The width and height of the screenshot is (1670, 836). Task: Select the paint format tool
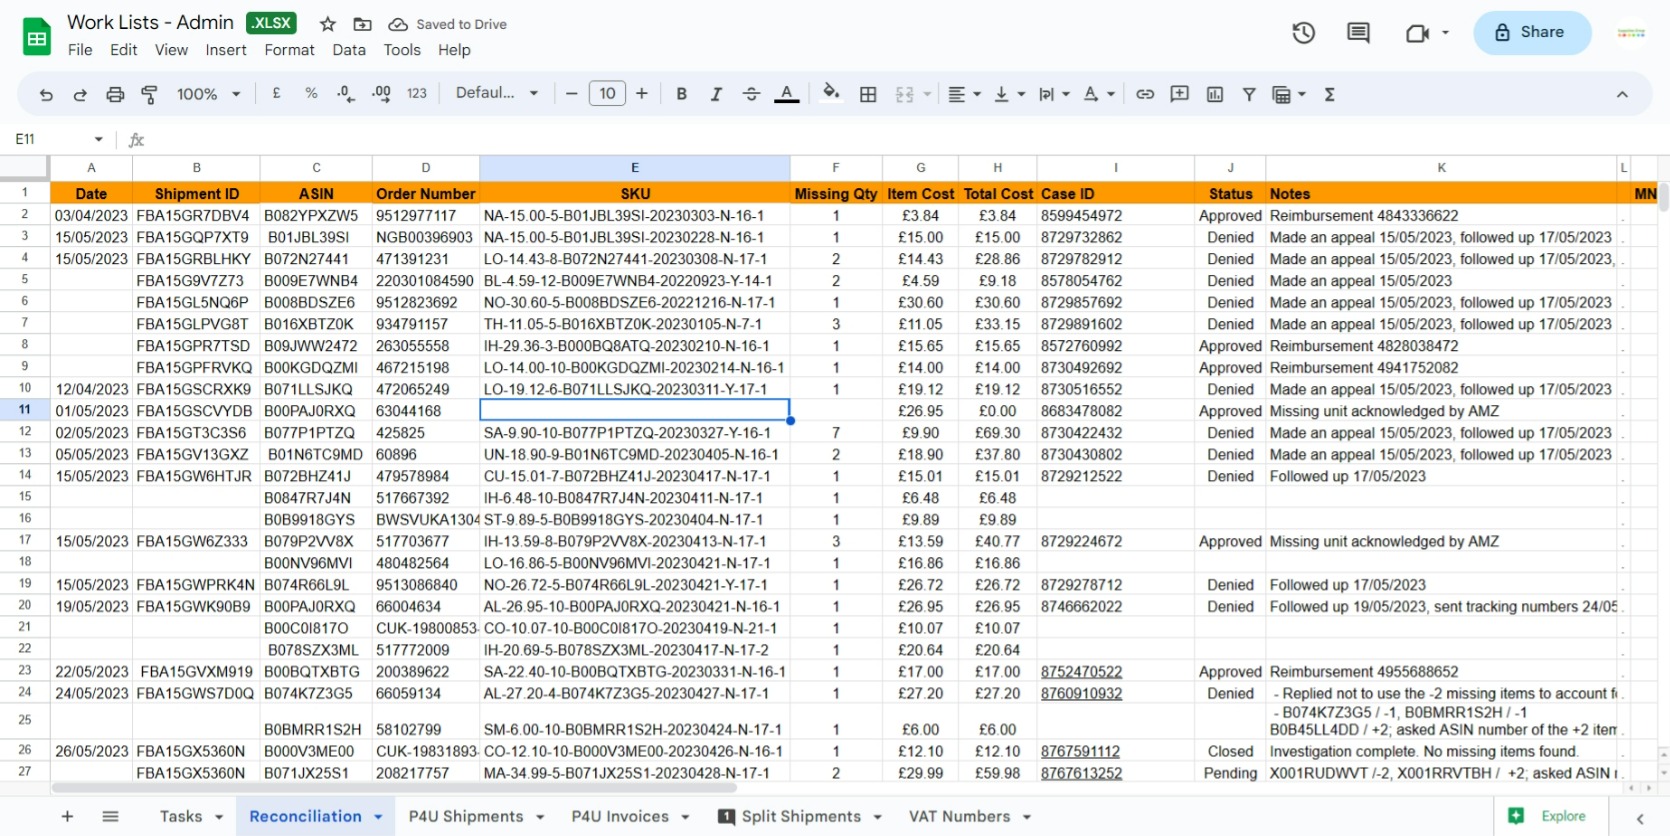pos(149,94)
